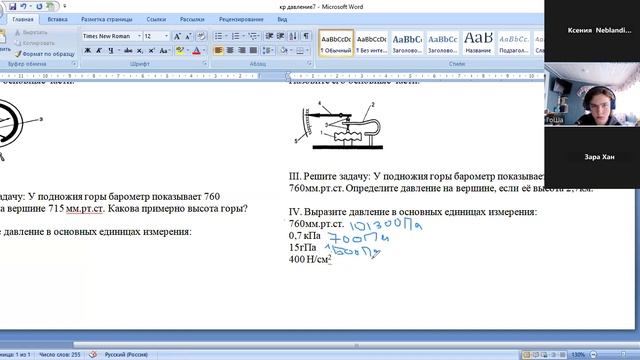This screenshot has width=640, height=360.
Task: Click the Save icon in quick access toolbar
Action: (13, 7)
